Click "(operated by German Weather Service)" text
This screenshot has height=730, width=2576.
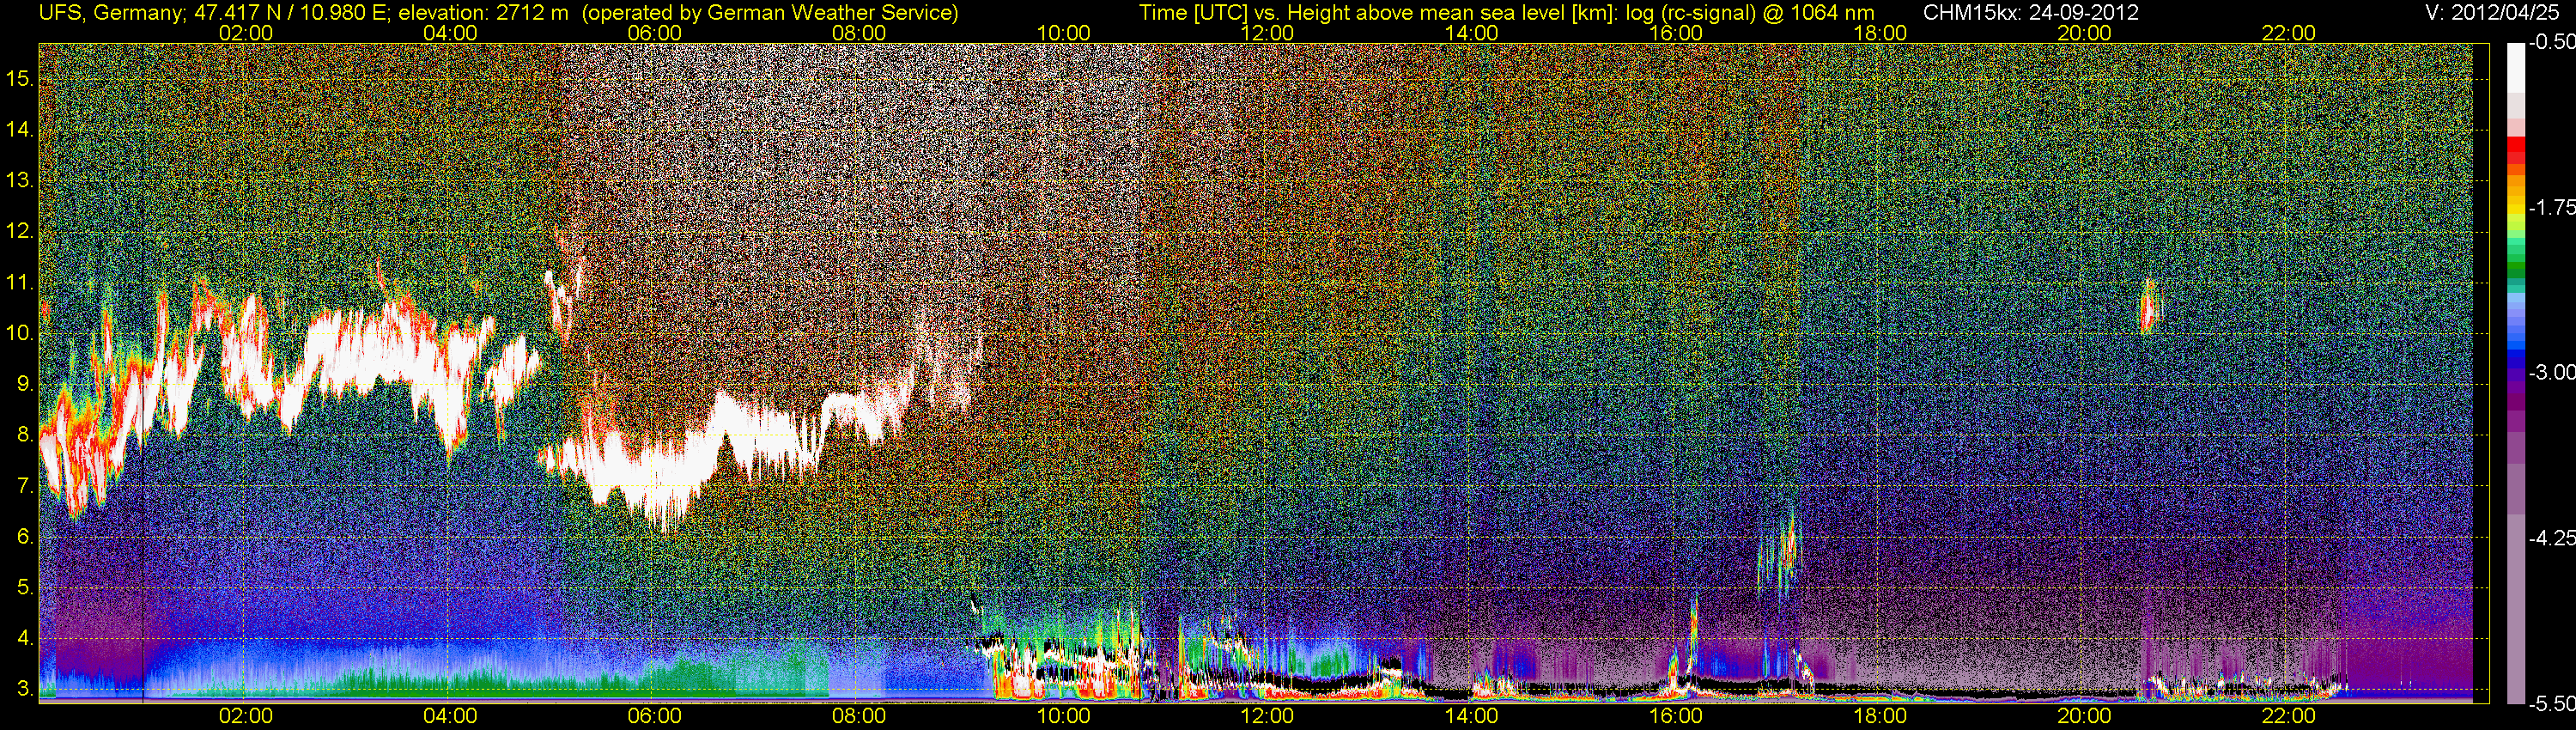(x=771, y=13)
